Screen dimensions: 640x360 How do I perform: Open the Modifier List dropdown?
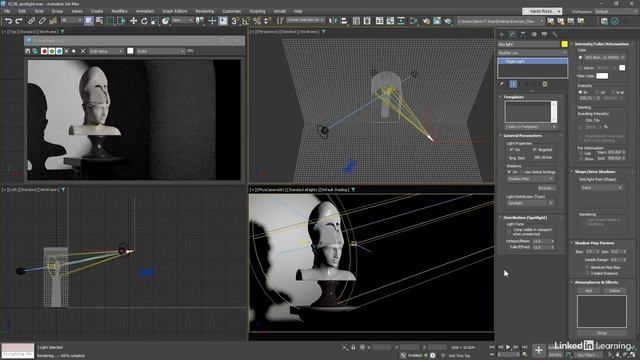pos(532,53)
